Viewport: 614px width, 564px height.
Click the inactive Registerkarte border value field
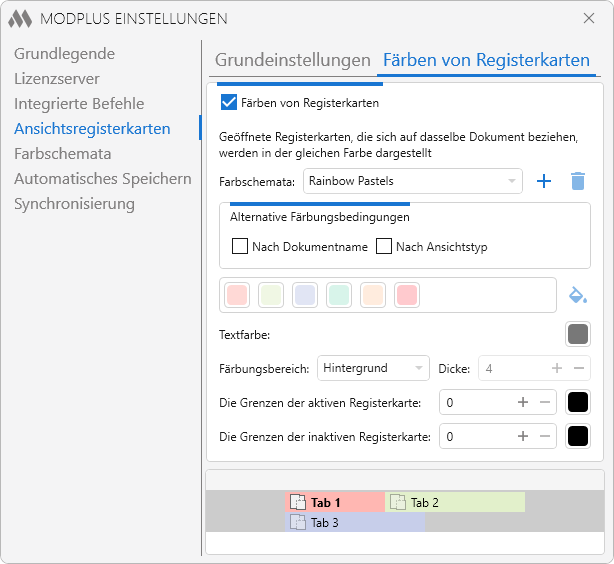498,436
